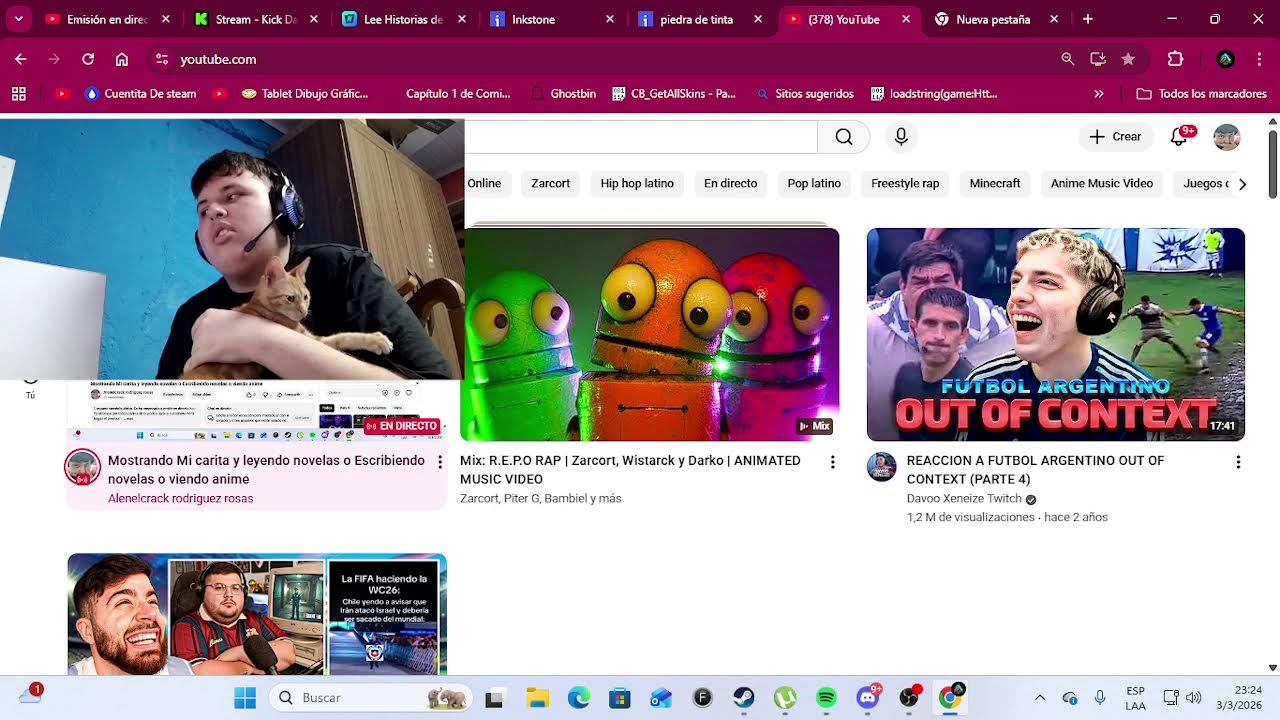This screenshot has height=720, width=1280.
Task: Open the Ghostbin bookmark
Action: click(563, 94)
